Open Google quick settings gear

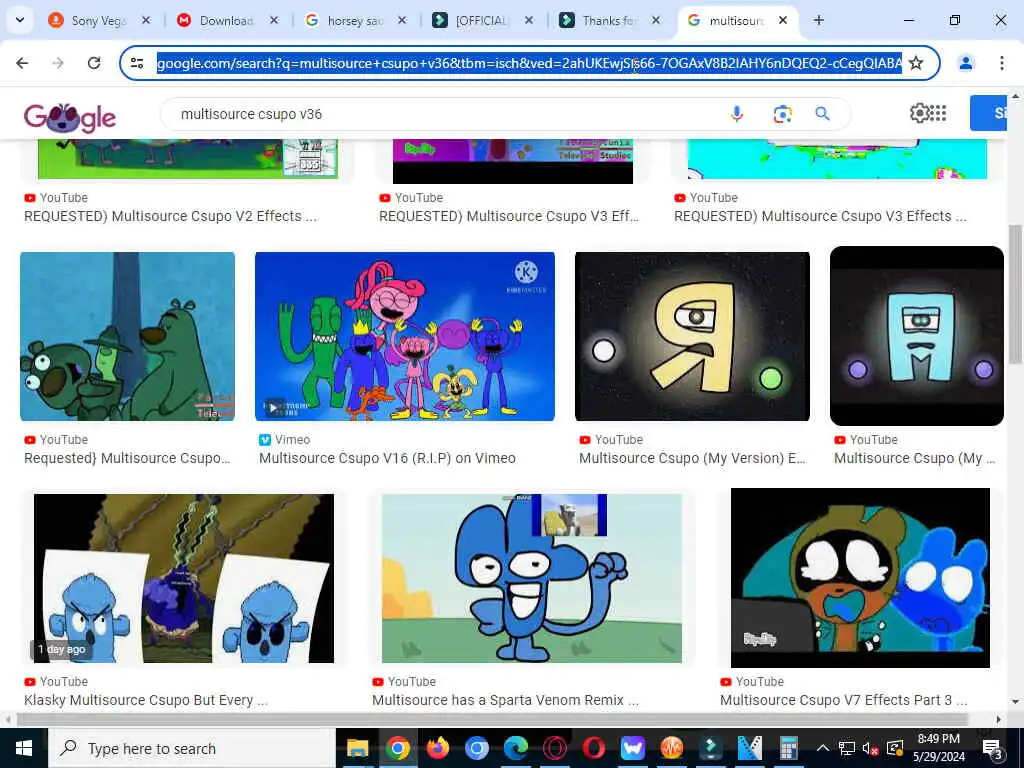pyautogui.click(x=920, y=113)
